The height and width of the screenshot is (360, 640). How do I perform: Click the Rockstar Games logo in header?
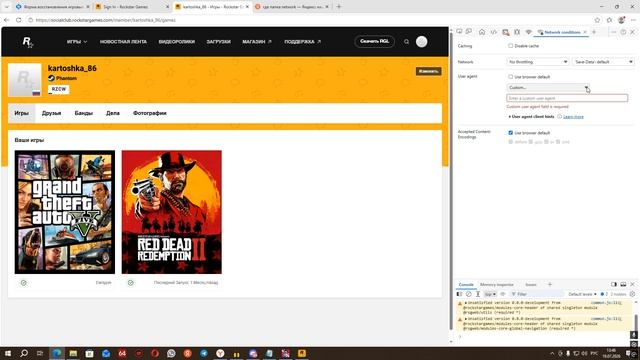27,42
